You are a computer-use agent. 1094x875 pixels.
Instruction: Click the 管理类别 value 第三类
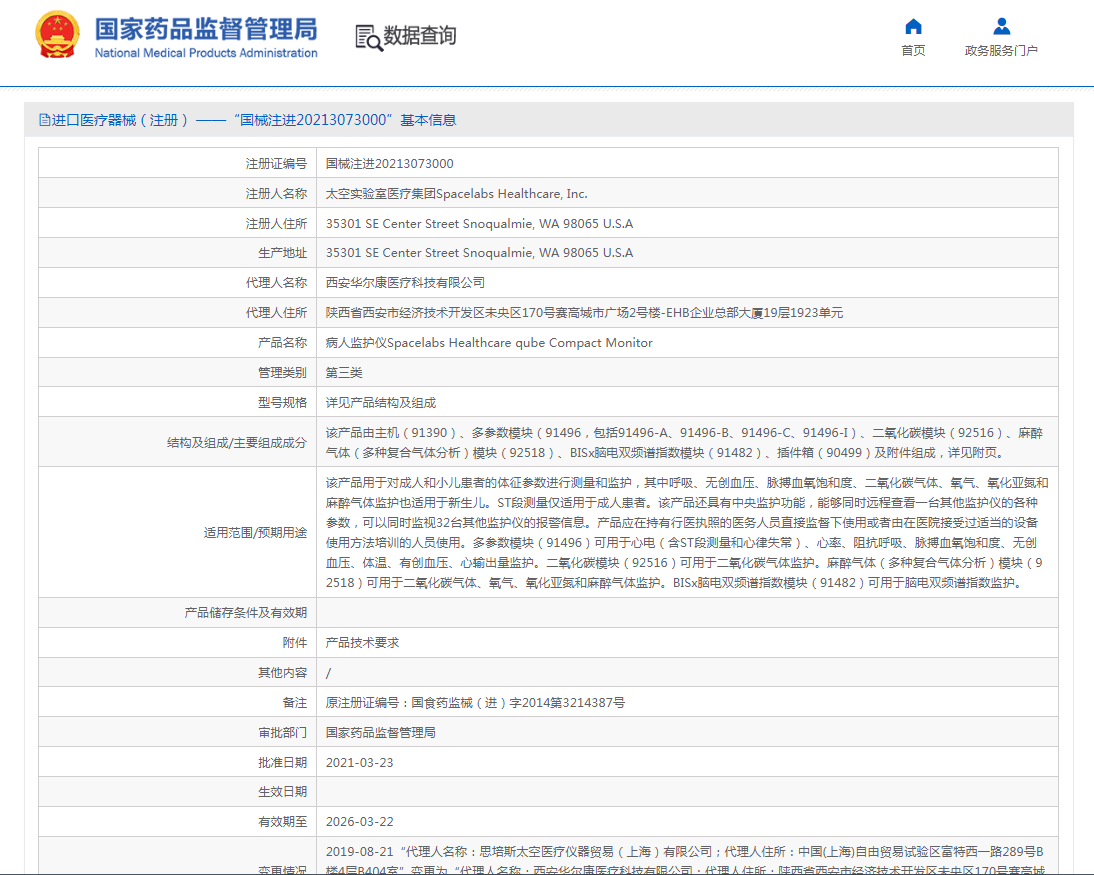tap(344, 373)
